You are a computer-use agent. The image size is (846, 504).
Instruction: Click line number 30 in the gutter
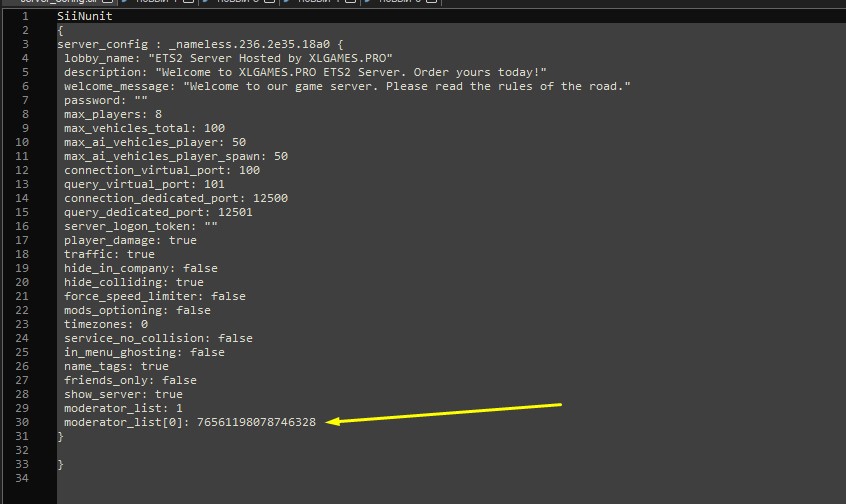pyautogui.click(x=21, y=422)
